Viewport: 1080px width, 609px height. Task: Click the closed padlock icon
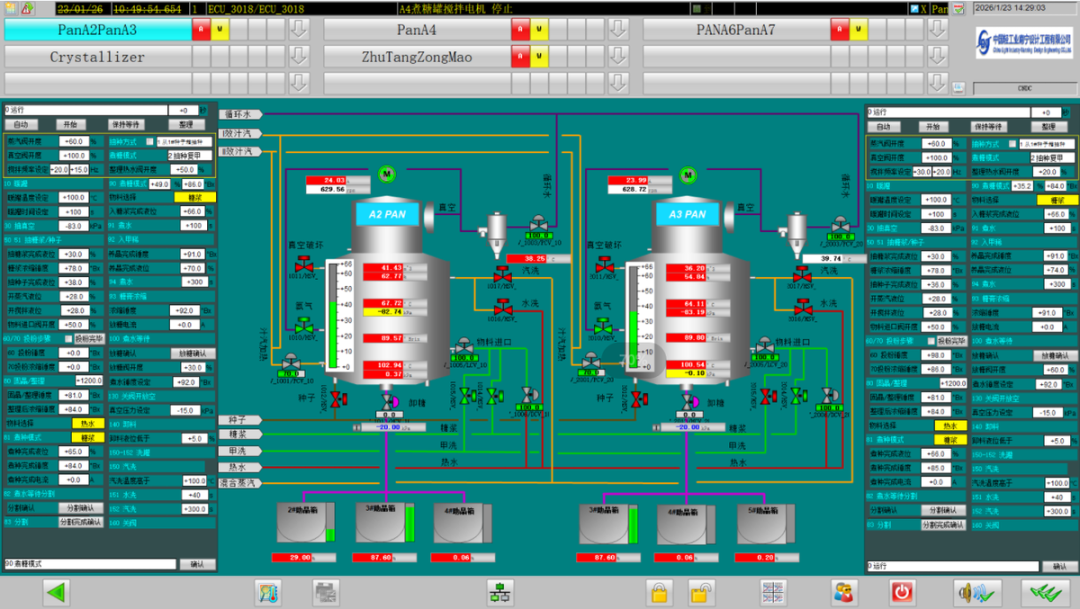pyautogui.click(x=658, y=592)
